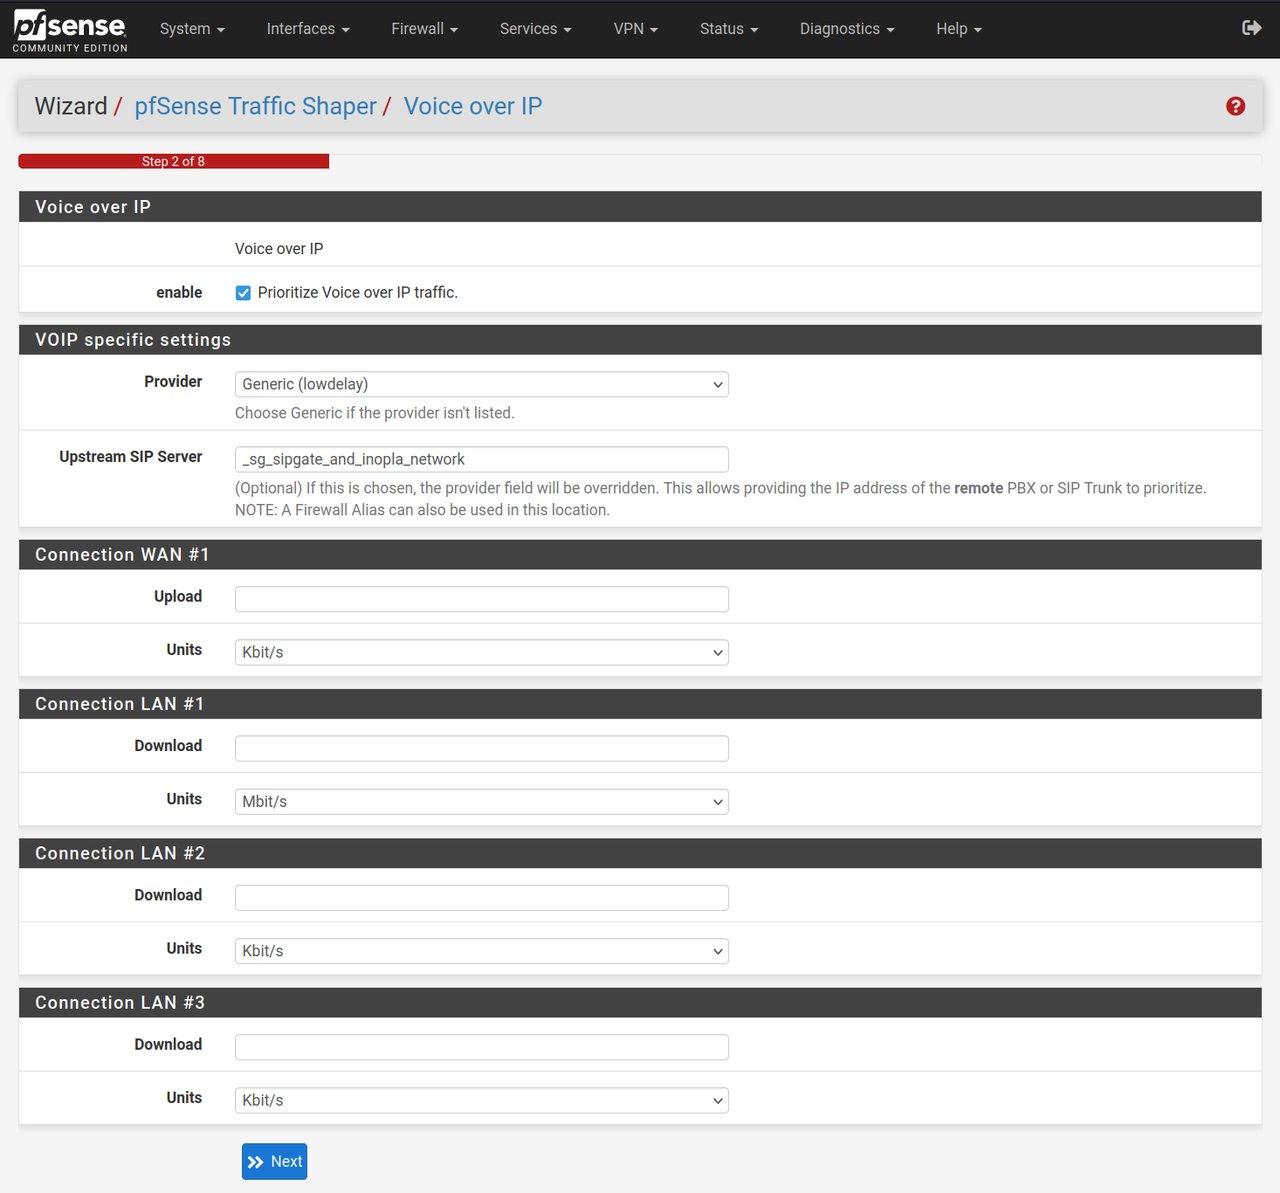This screenshot has height=1193, width=1280.
Task: Focus the LAN #2 Download field
Action: 481,898
